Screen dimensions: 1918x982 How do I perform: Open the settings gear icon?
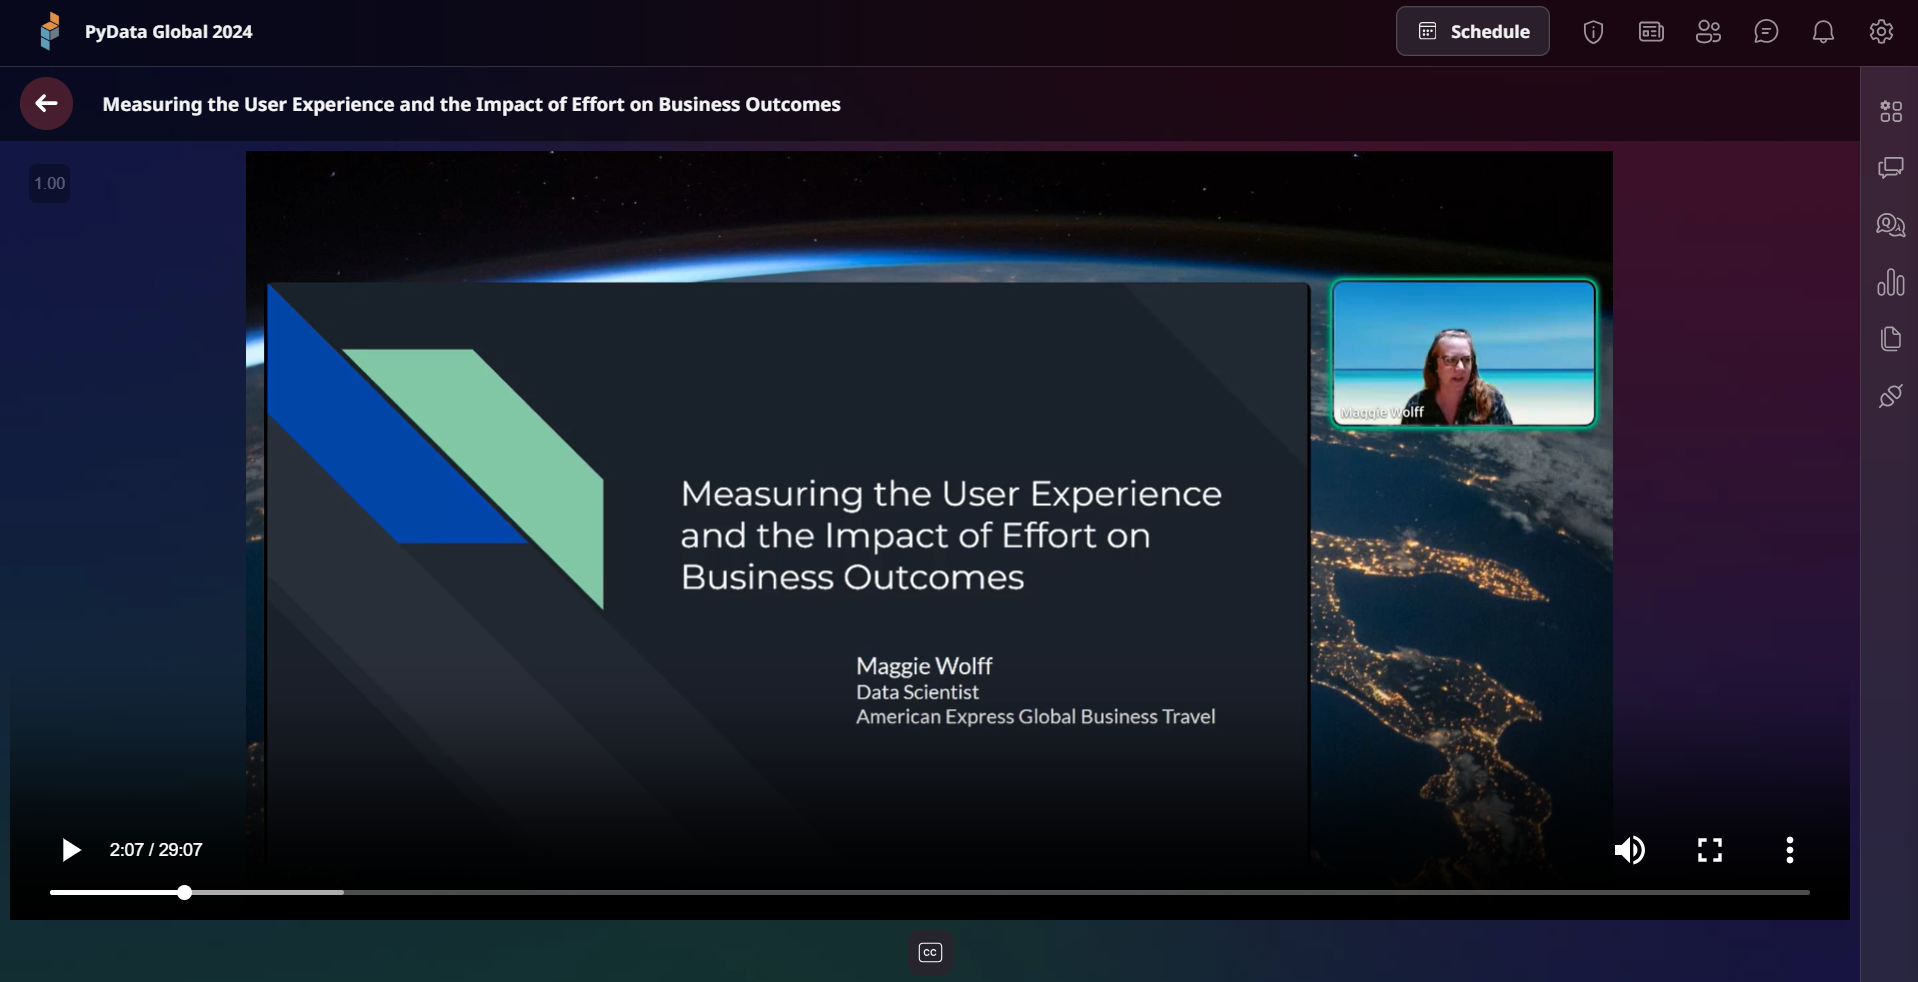(1881, 32)
